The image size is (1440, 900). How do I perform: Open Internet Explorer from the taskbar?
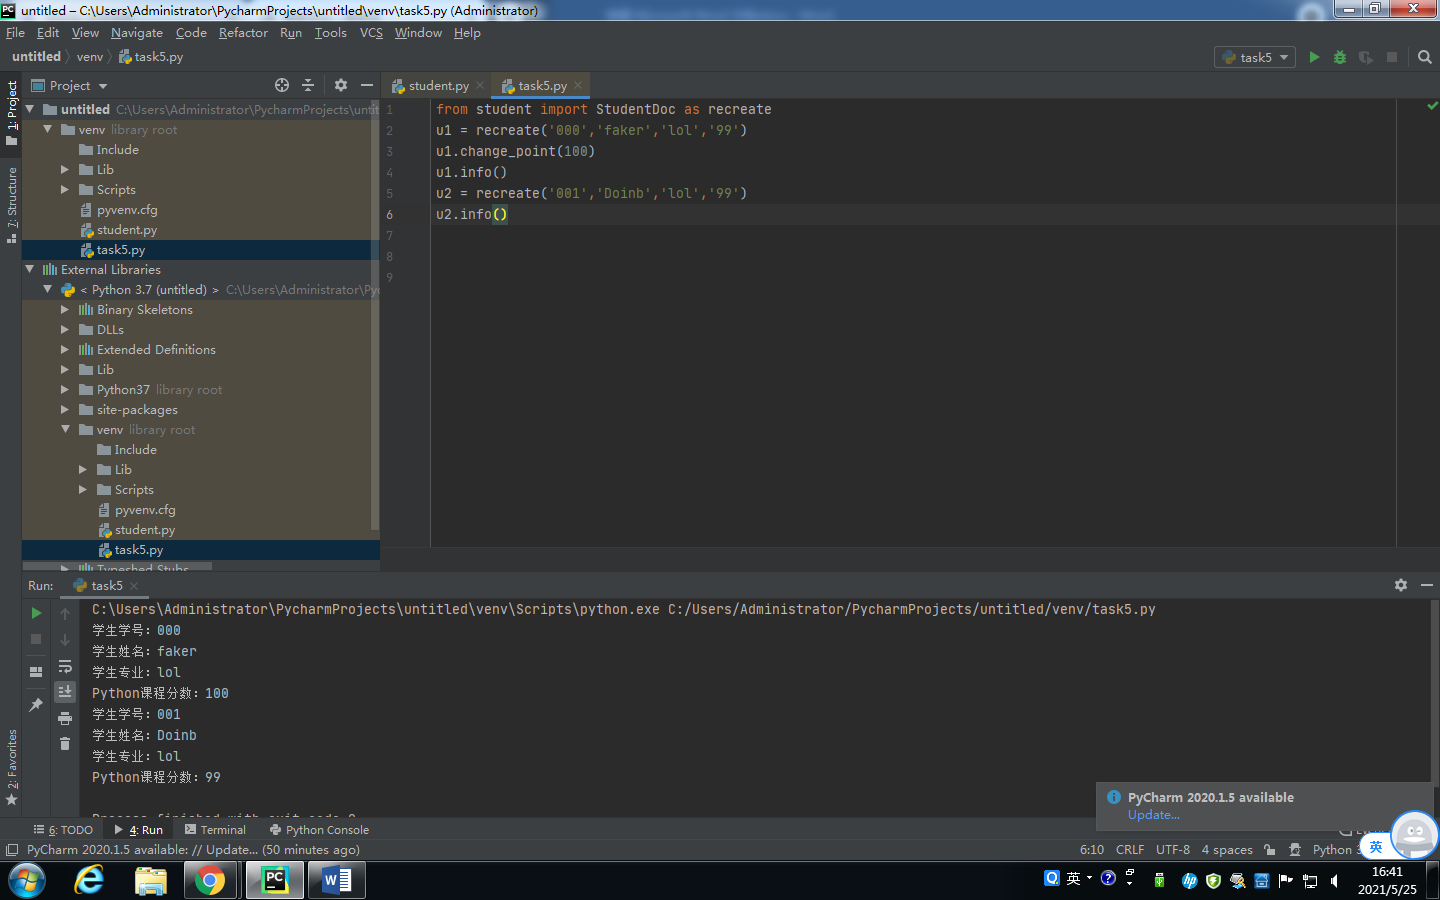89,880
